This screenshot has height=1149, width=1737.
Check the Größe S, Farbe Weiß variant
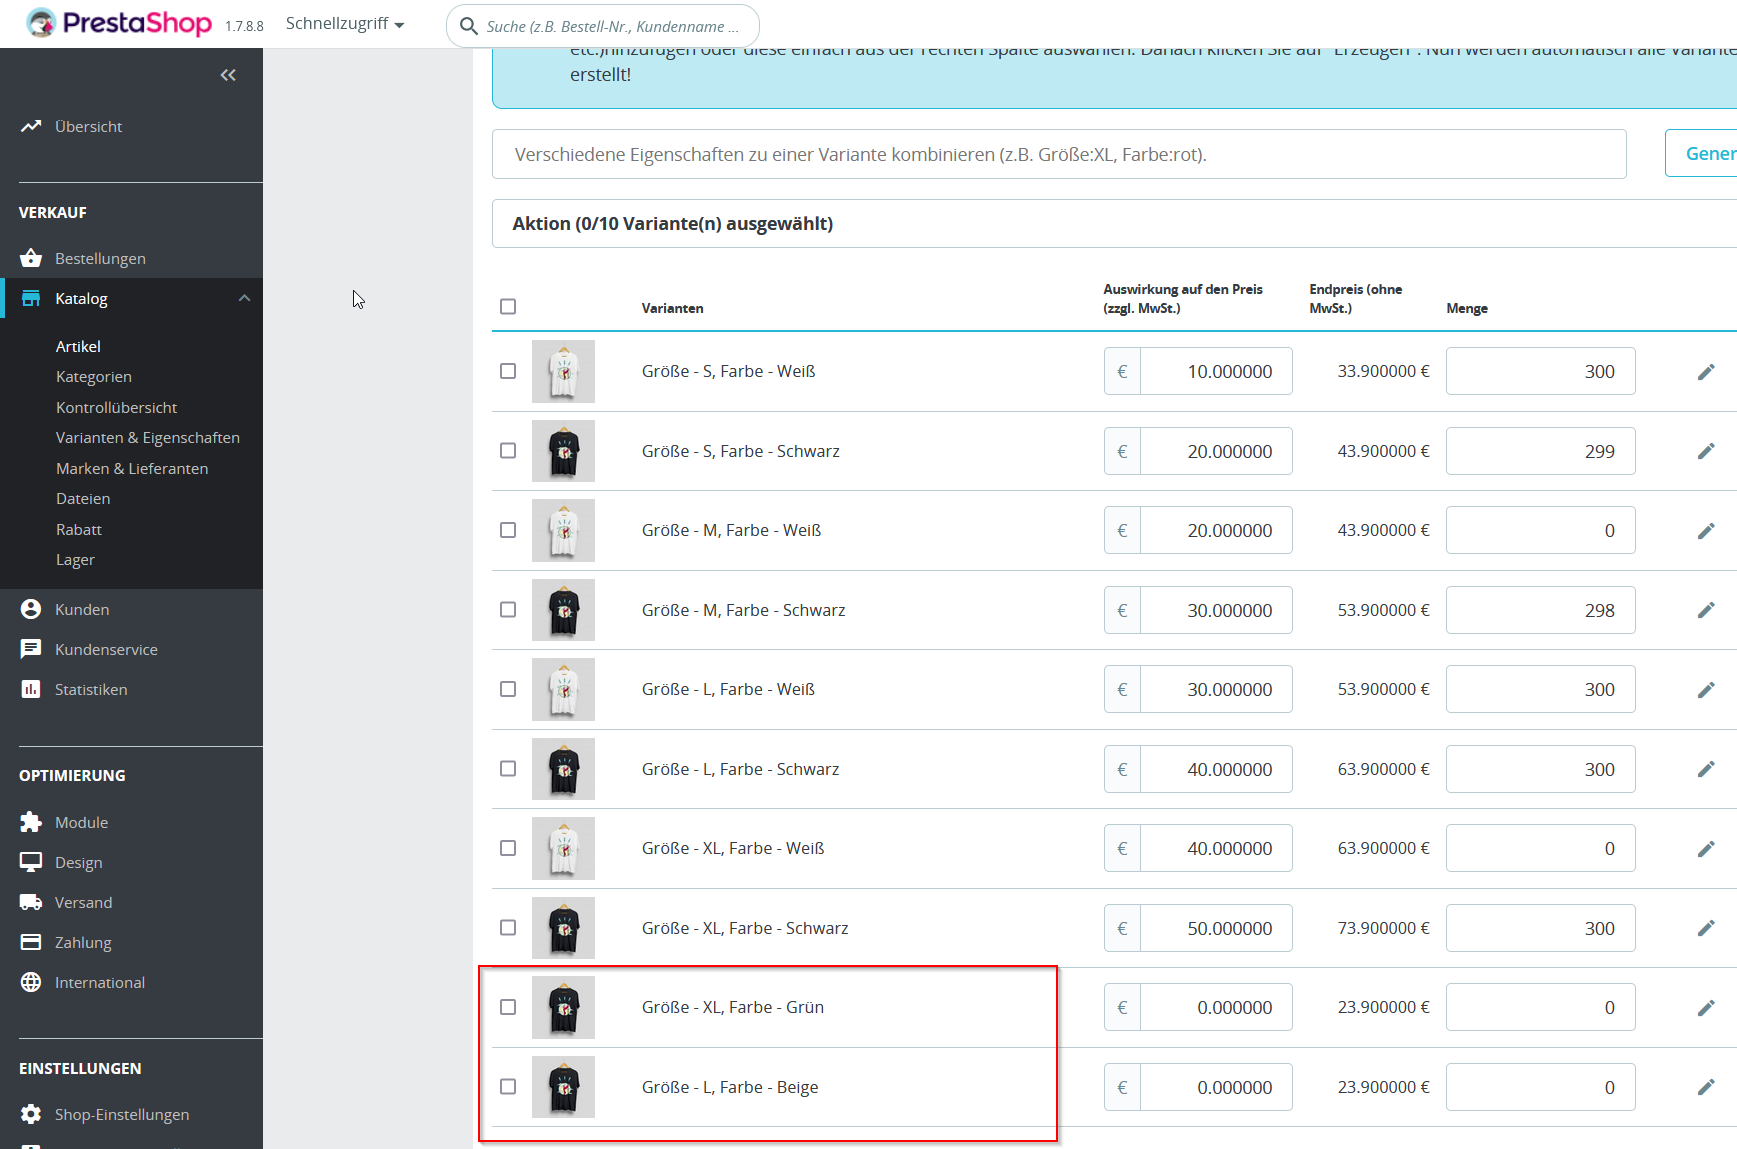click(508, 371)
